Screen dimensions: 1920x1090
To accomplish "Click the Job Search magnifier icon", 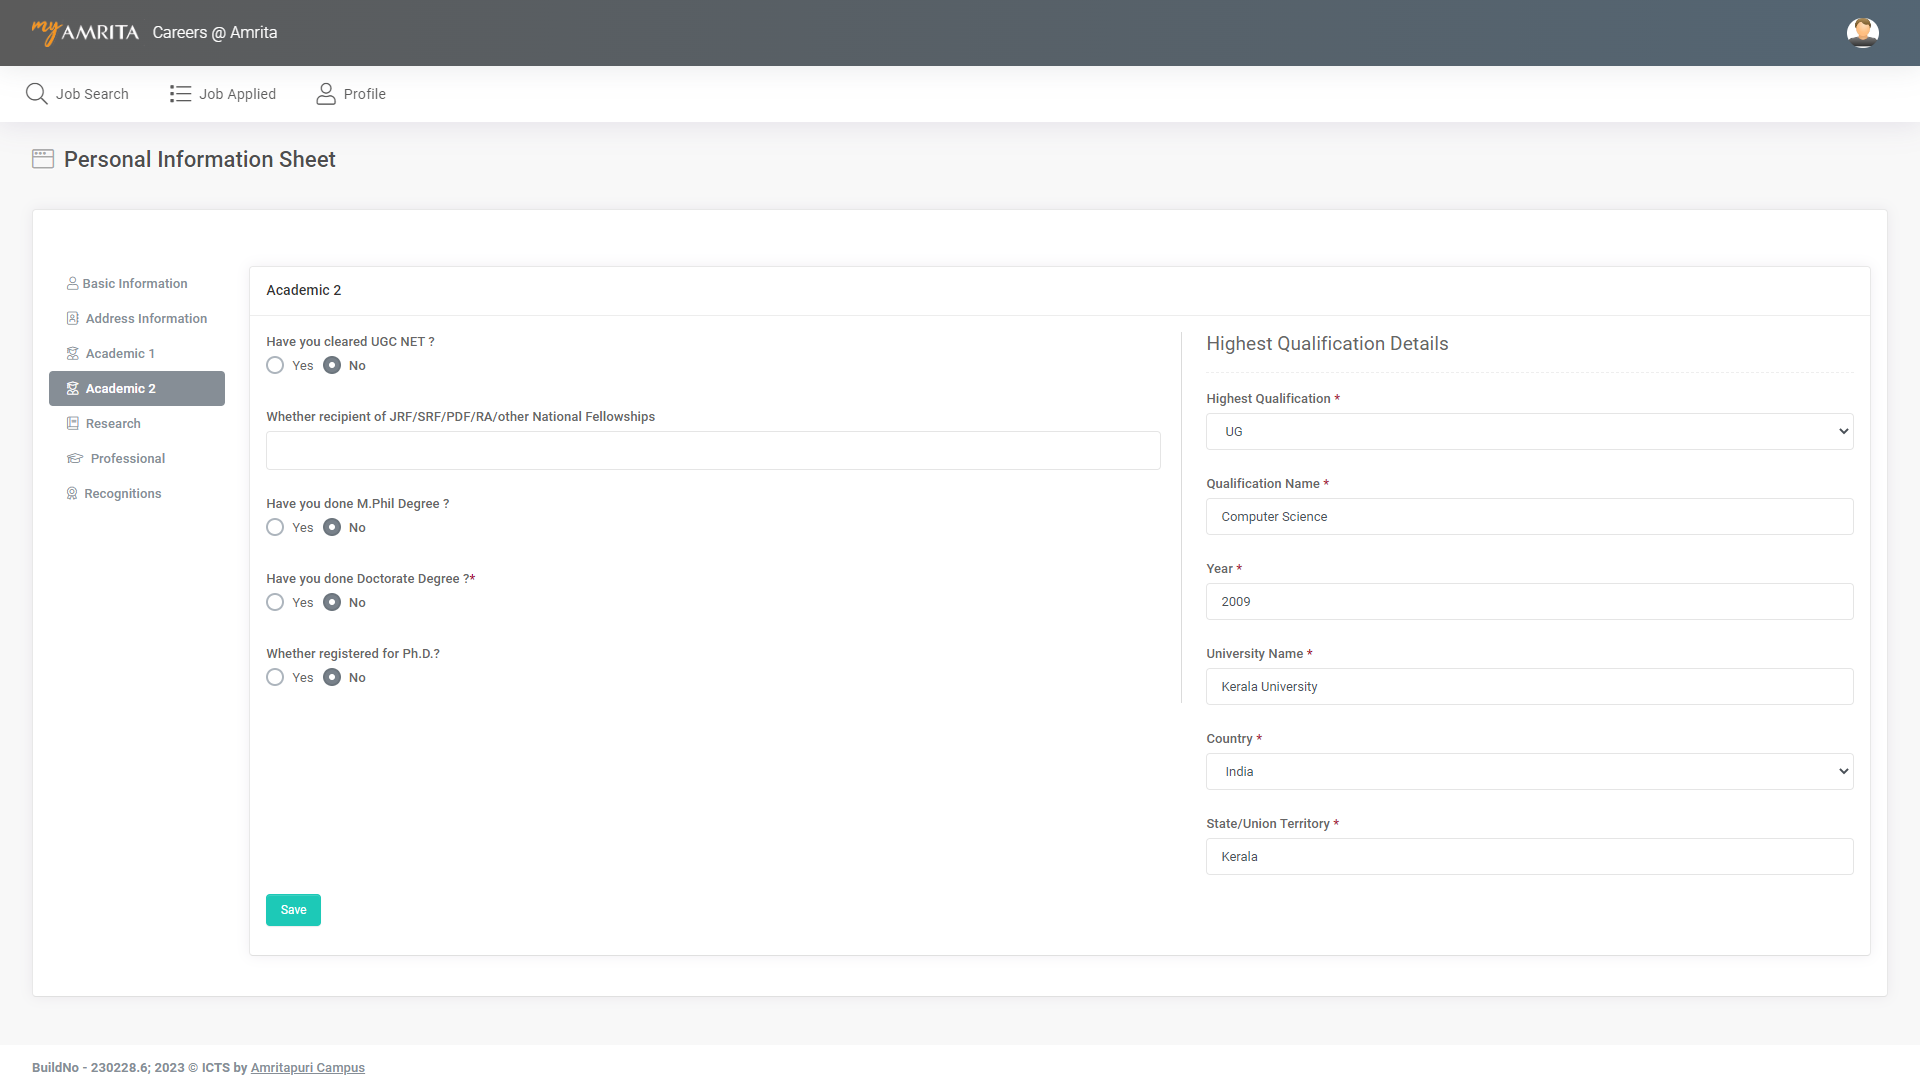I will coord(37,94).
